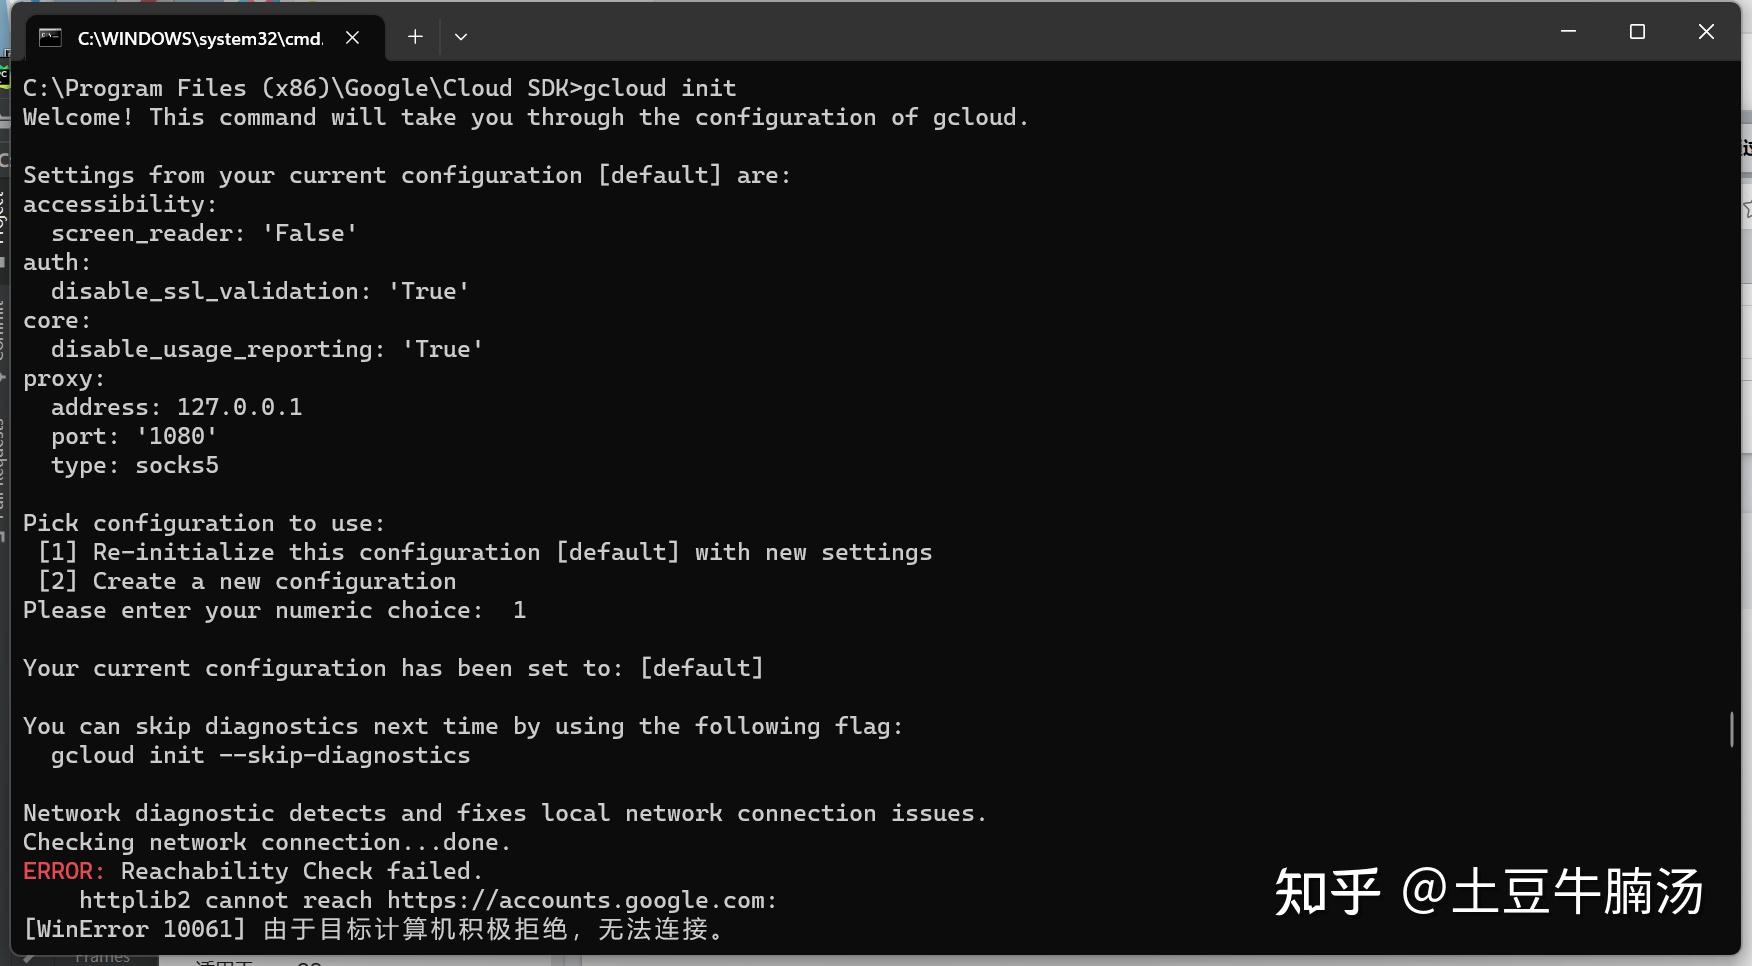
Task: Click the red ERROR: label
Action: pyautogui.click(x=64, y=871)
